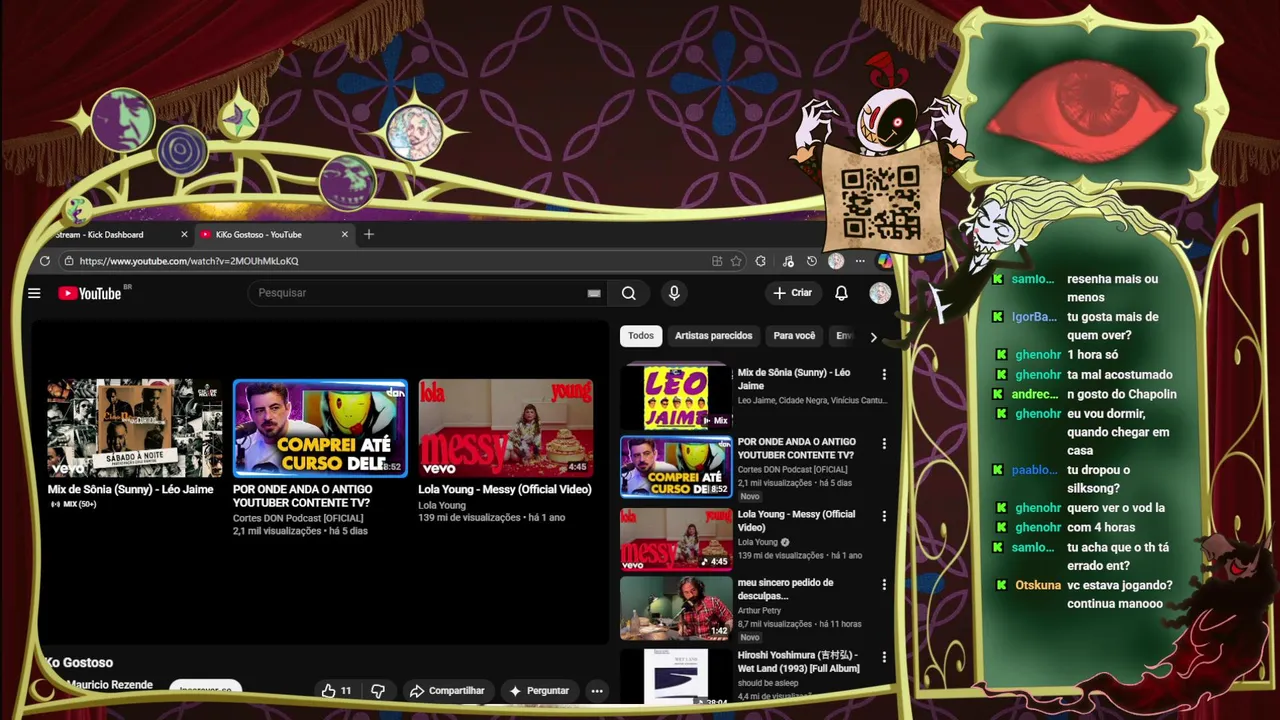Open Lola Young channel link under endscreen video
Image resolution: width=1280 pixels, height=720 pixels.
(x=442, y=505)
